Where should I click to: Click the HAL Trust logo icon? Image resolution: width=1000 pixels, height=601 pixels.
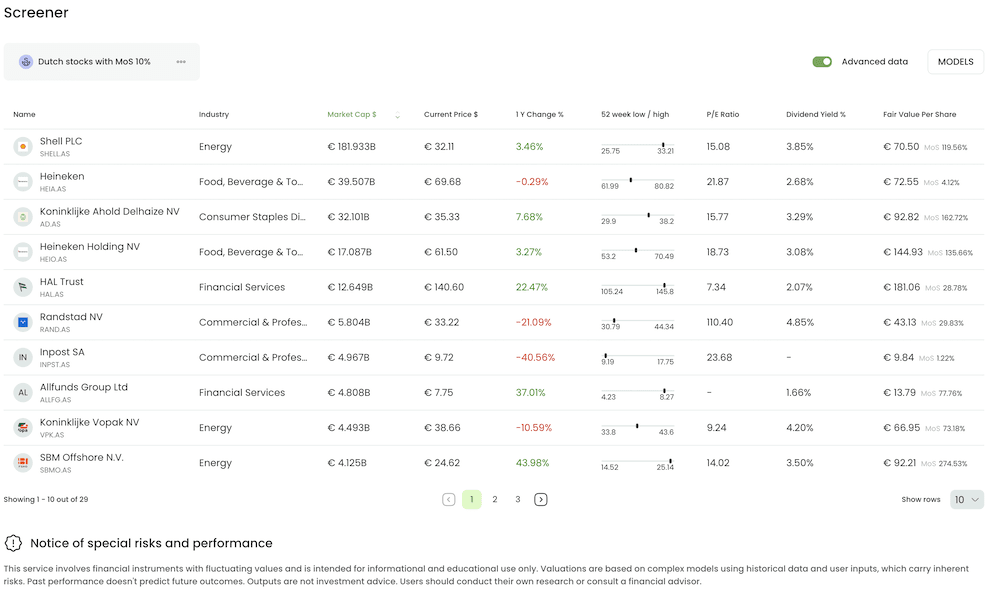pos(23,287)
